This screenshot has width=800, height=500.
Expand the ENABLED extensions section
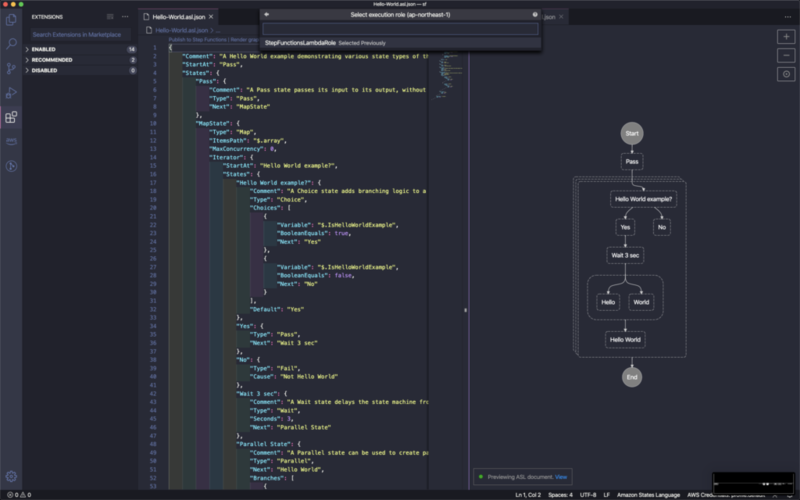80,49
